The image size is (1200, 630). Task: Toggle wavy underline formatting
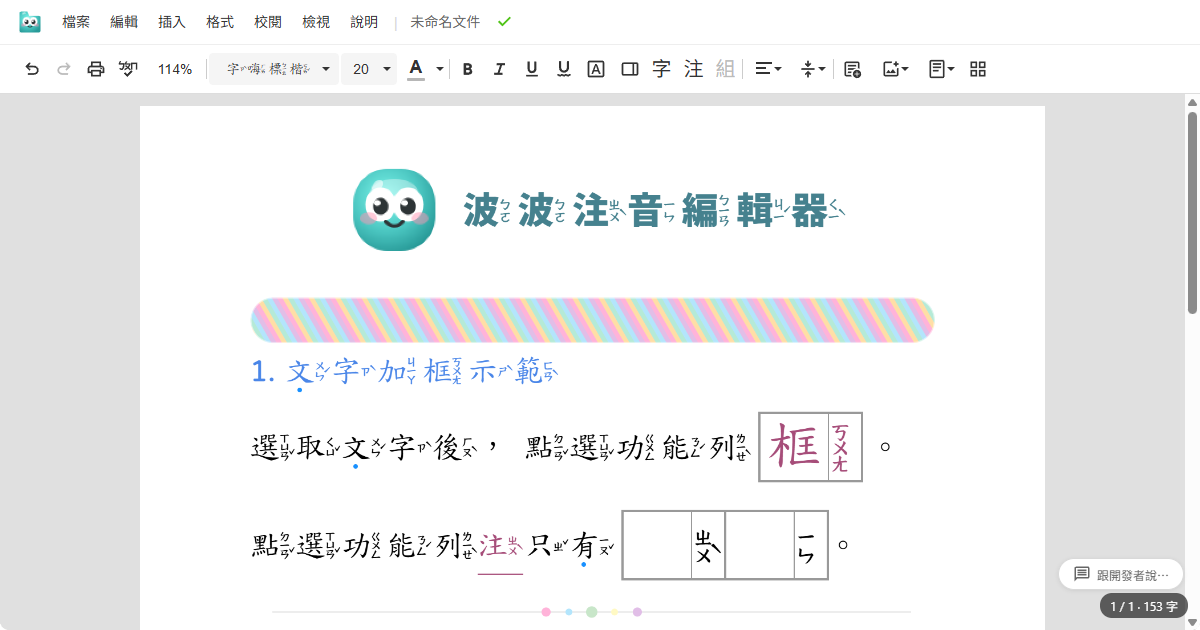pos(563,69)
